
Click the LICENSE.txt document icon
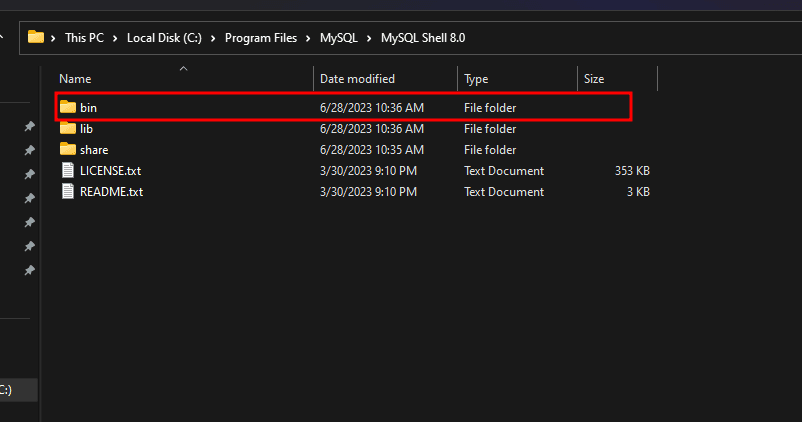(68, 170)
